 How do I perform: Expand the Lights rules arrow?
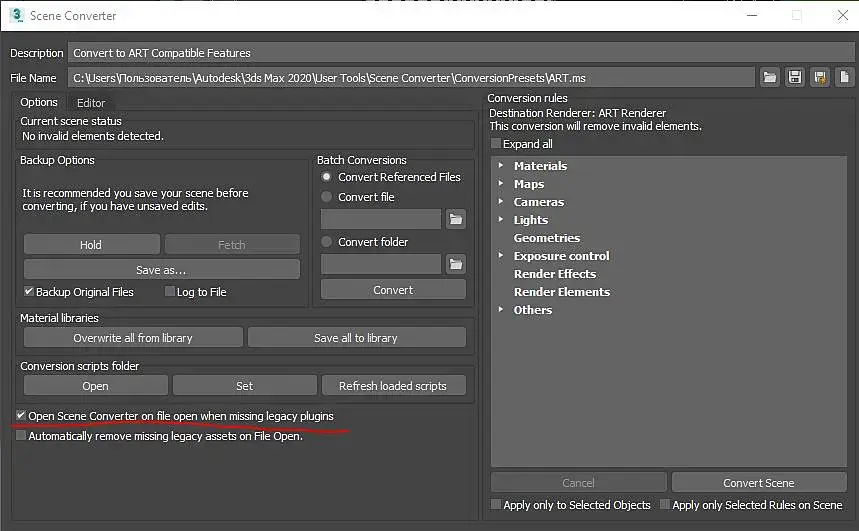[500, 219]
